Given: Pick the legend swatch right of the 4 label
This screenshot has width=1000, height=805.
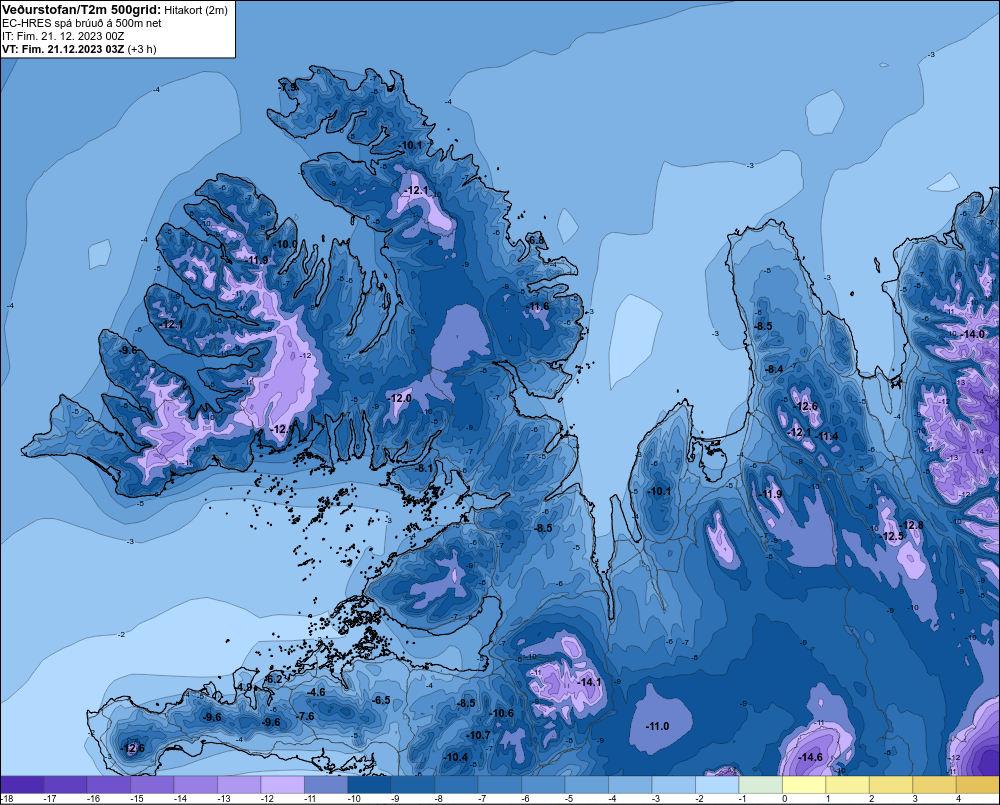Looking at the screenshot, I should point(978,785).
